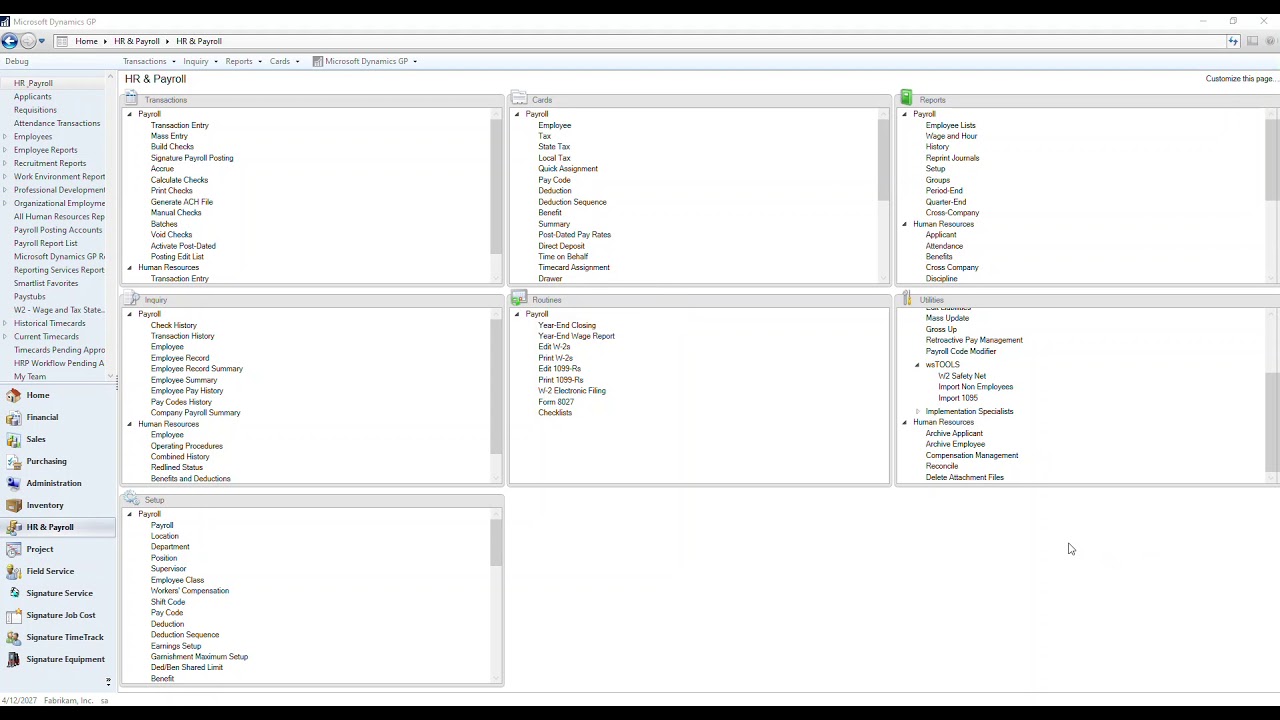Open the Project module icon

coord(13,549)
